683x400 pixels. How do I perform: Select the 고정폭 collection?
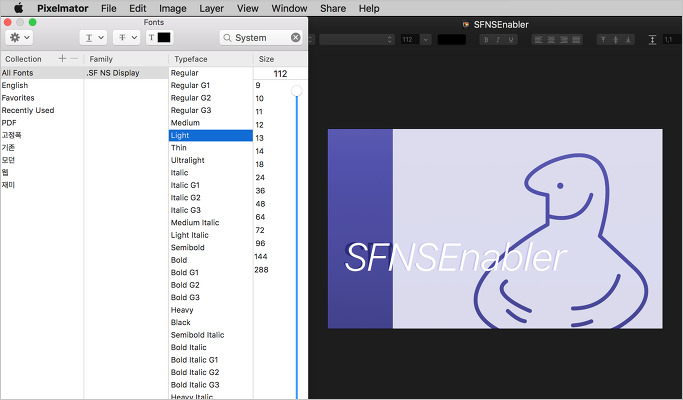[x=42, y=135]
